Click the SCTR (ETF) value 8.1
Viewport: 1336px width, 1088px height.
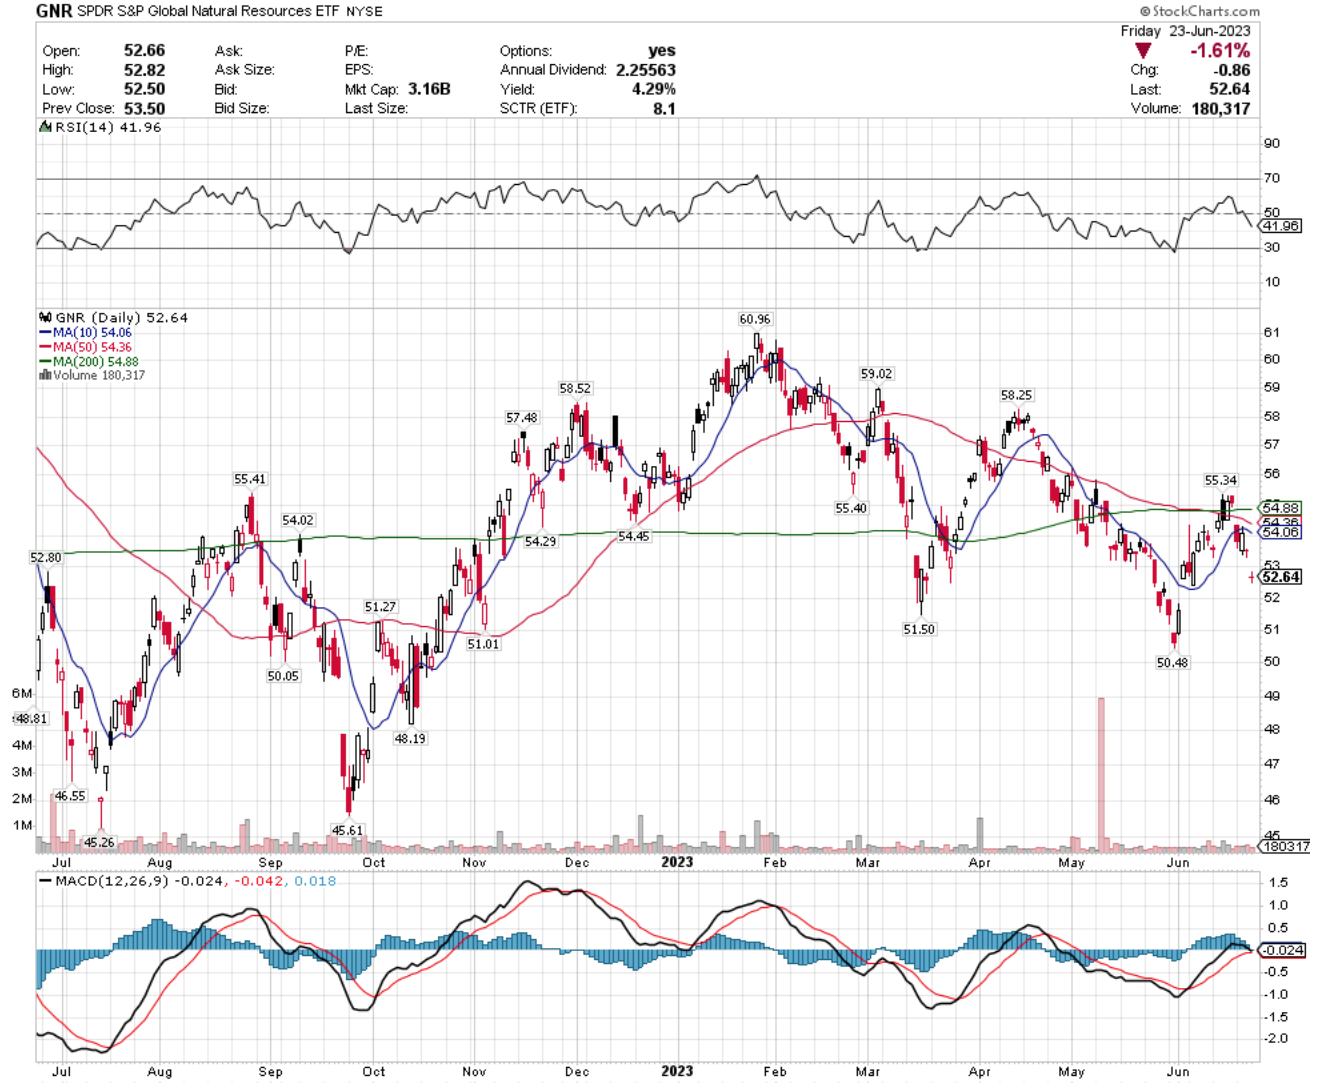coord(665,108)
